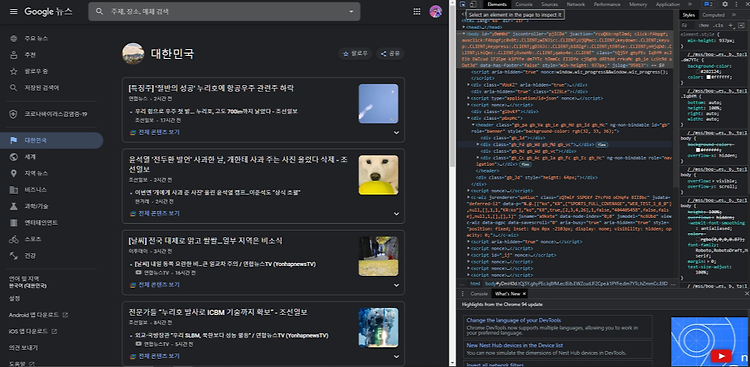The height and width of the screenshot is (367, 750).
Task: Open the hamburger main menu
Action: pos(14,11)
